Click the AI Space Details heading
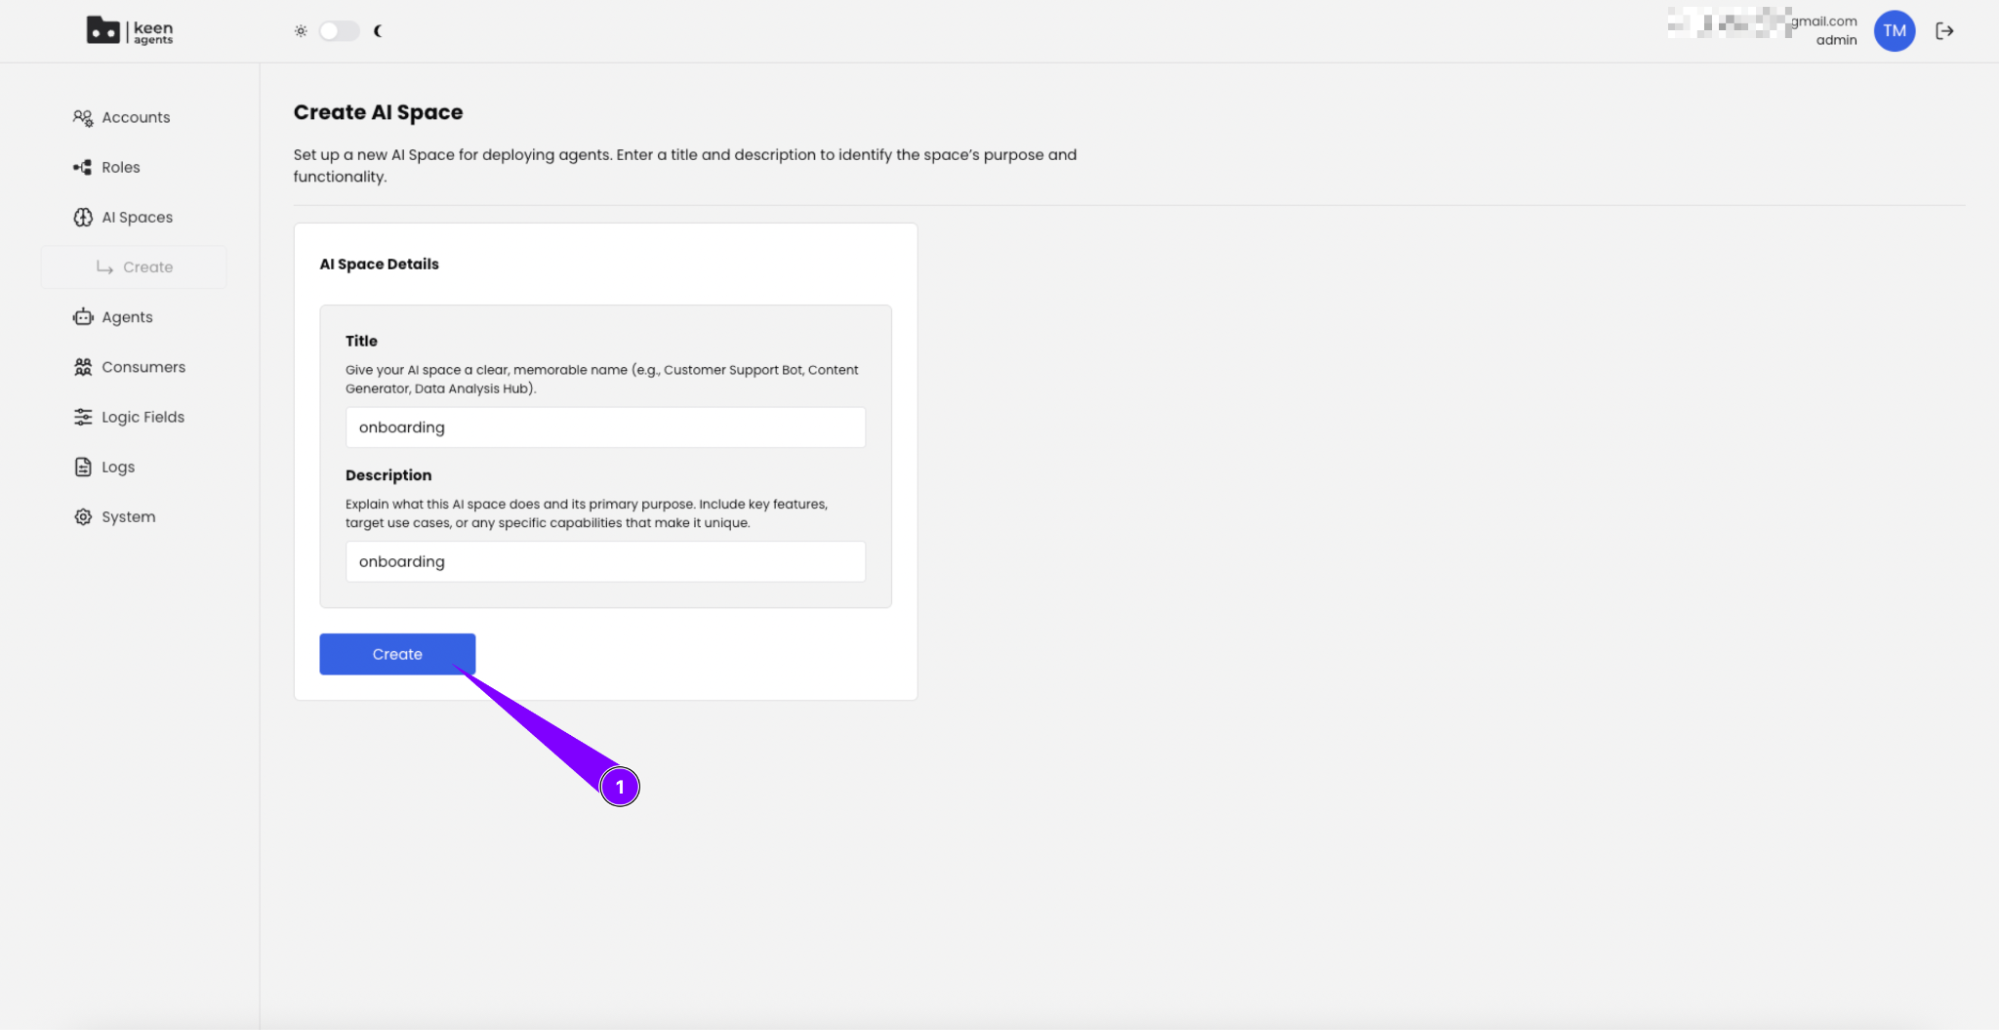Viewport: 1999px width, 1030px height. tap(379, 264)
